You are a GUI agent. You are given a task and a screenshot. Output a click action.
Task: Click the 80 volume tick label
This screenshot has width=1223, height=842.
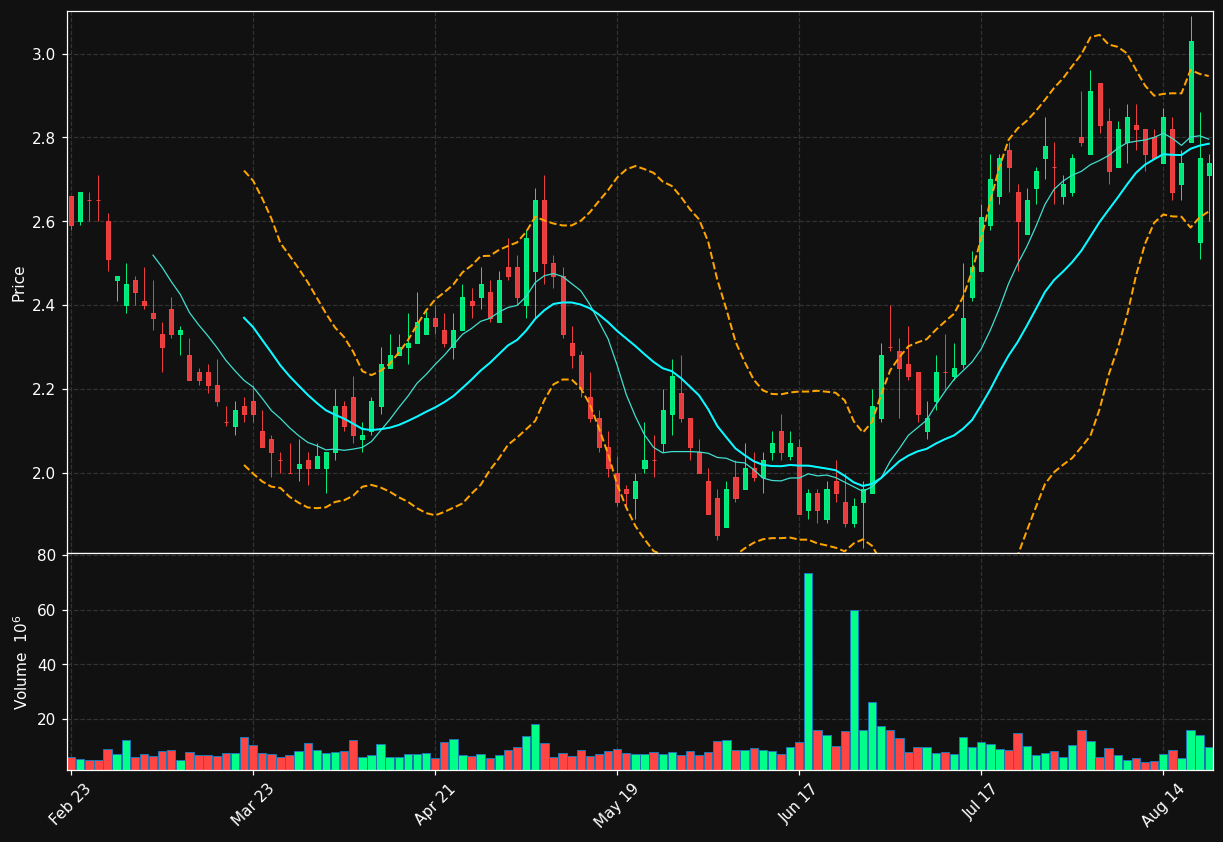click(46, 555)
